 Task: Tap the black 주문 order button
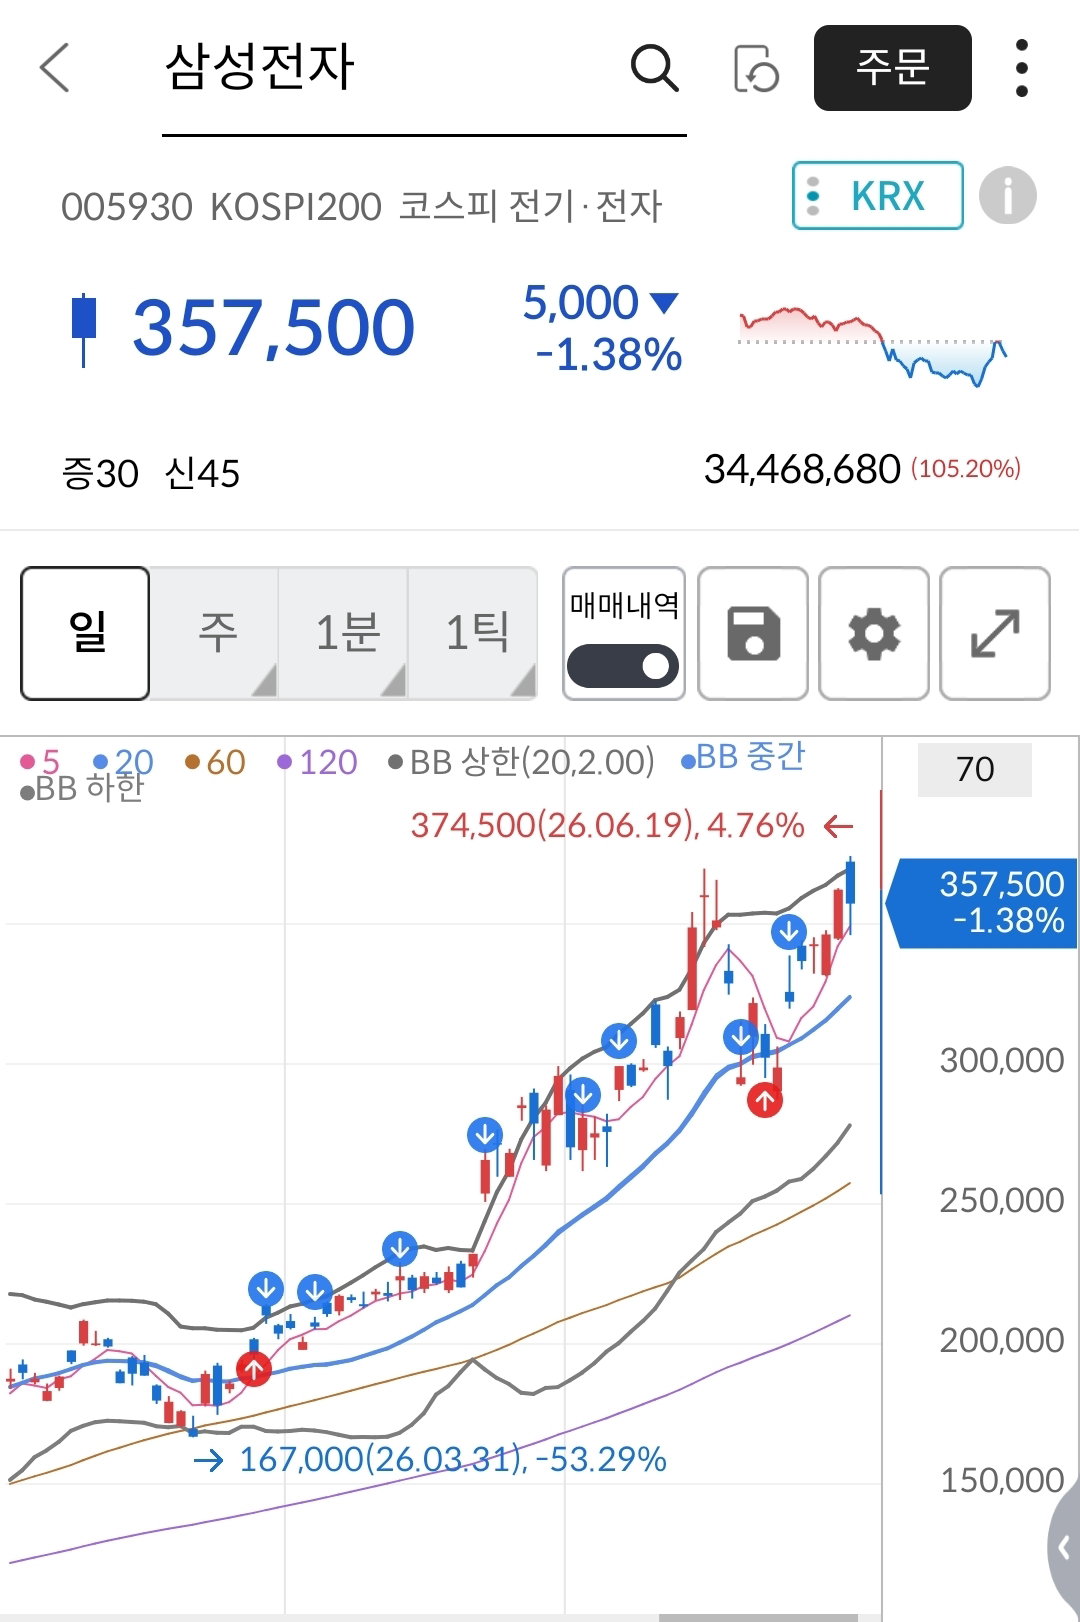click(893, 68)
